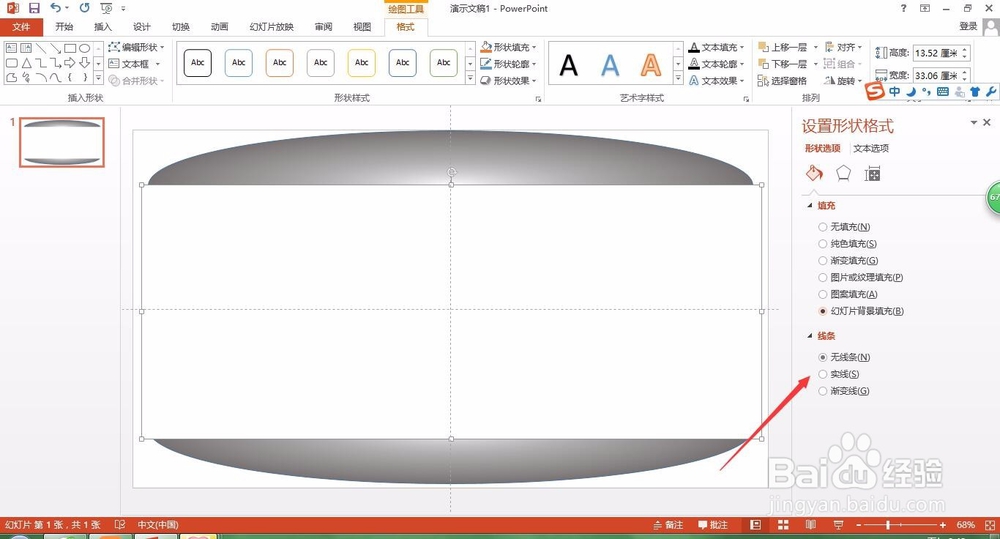Switch to Animations (动画) tab
The image size is (1000, 539).
[219, 27]
